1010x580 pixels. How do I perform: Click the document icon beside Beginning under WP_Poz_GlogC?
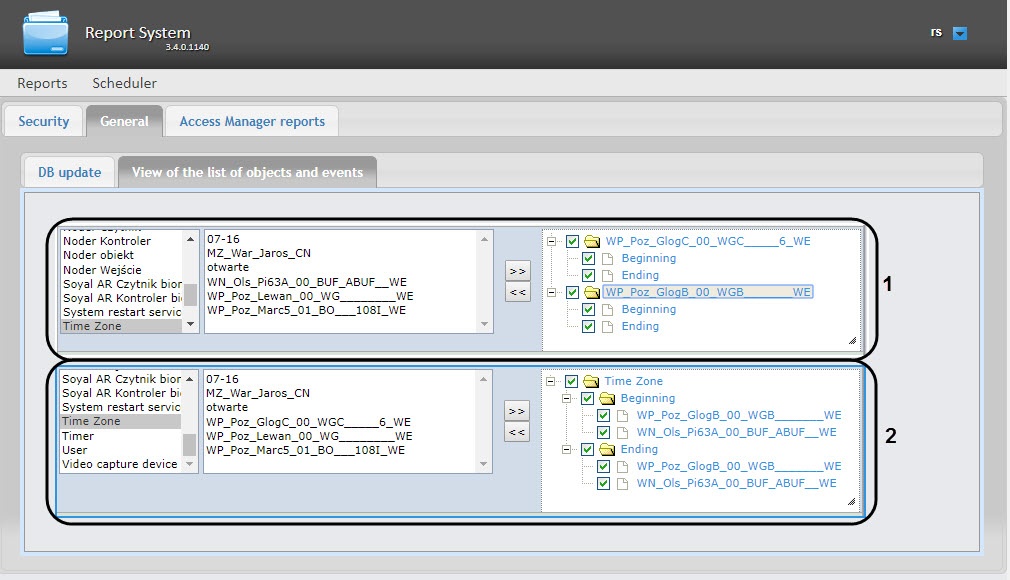click(x=607, y=258)
